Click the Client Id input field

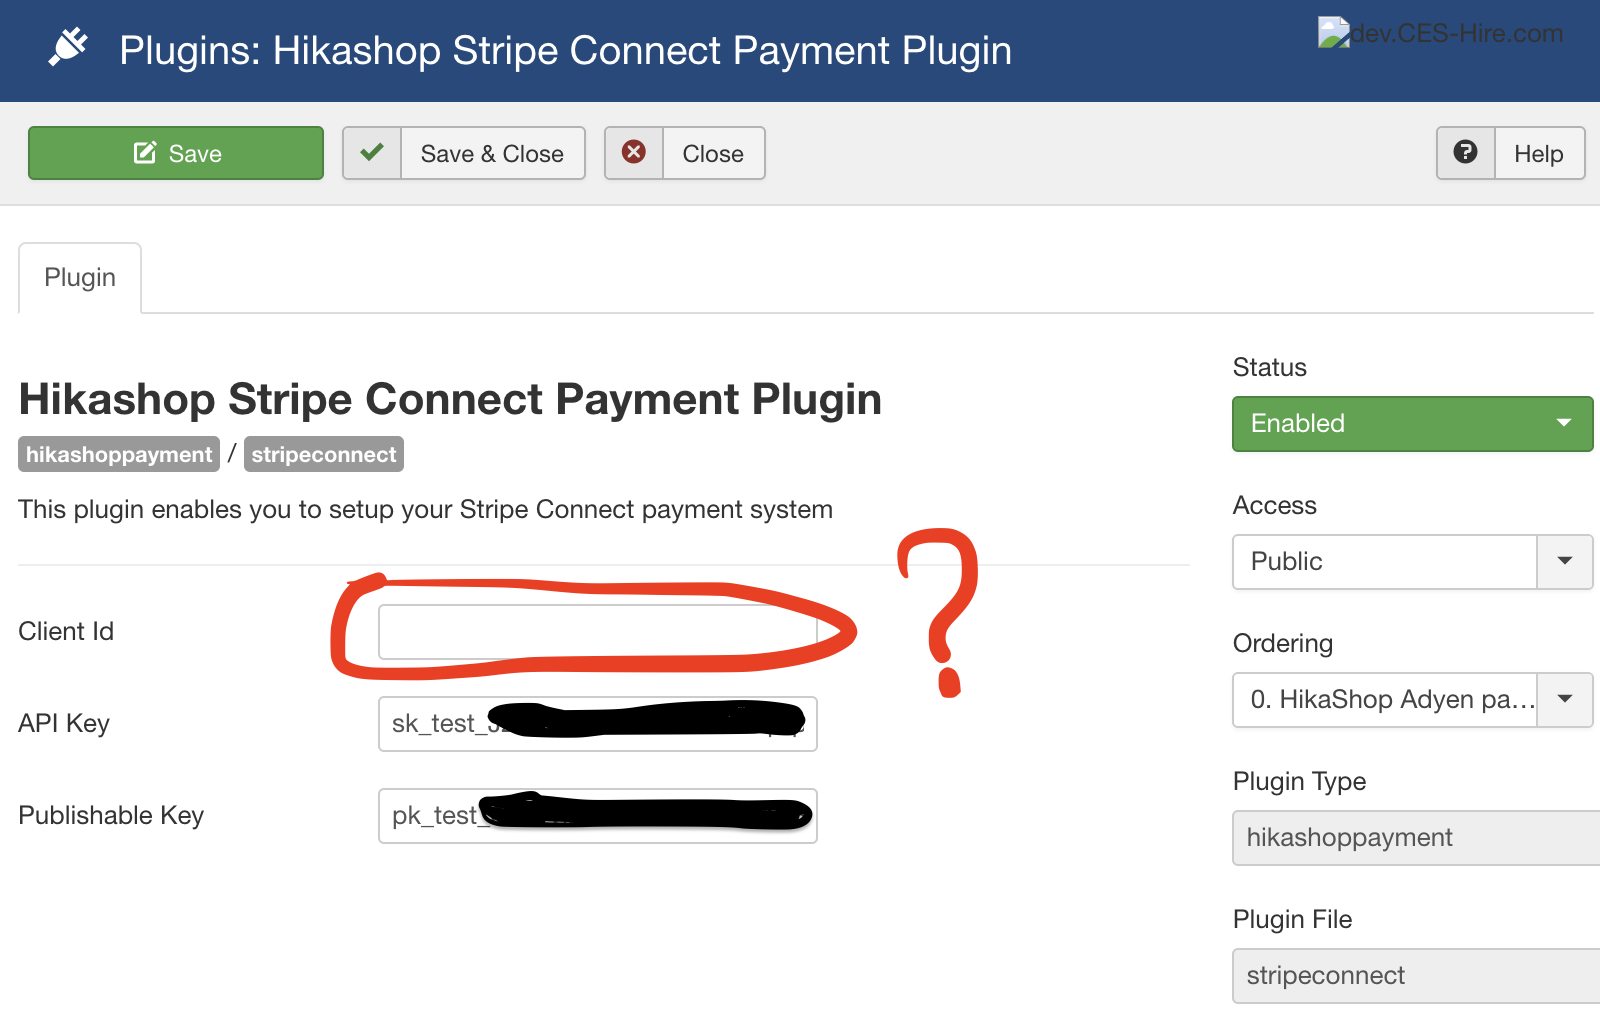click(x=597, y=632)
